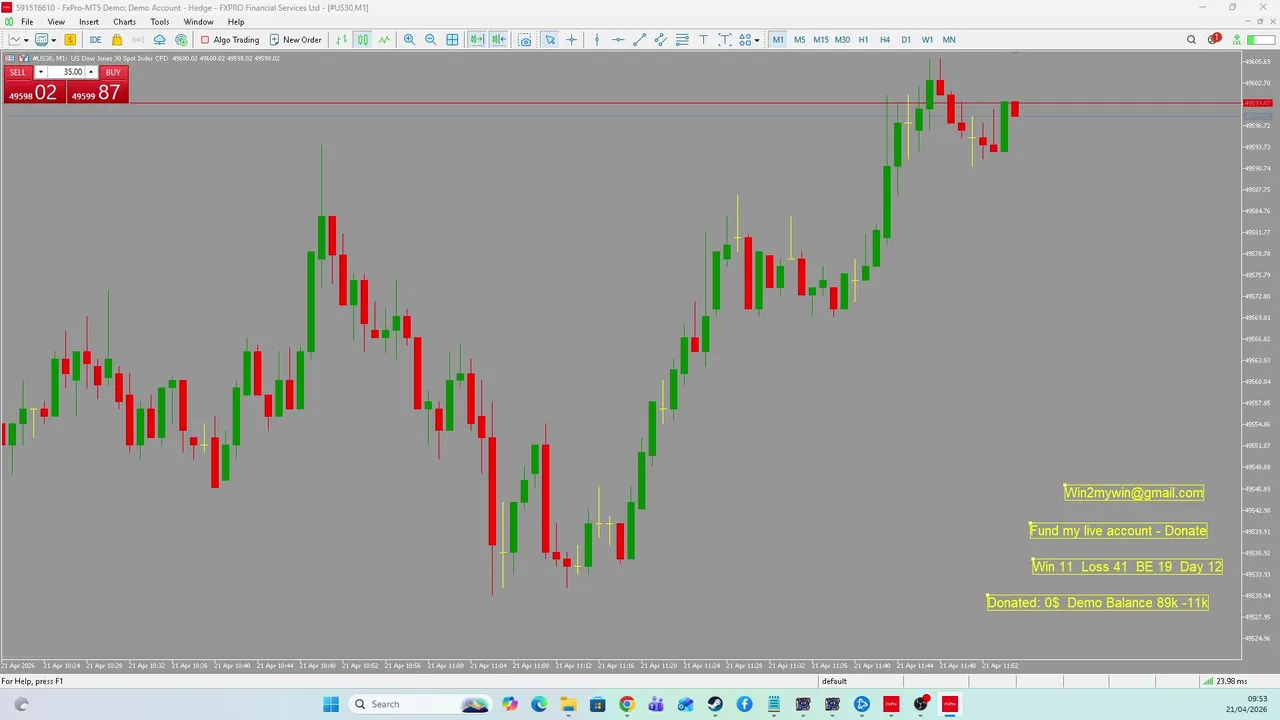This screenshot has height=720, width=1280.
Task: Open the Market shopping bag icon
Action: click(x=117, y=40)
